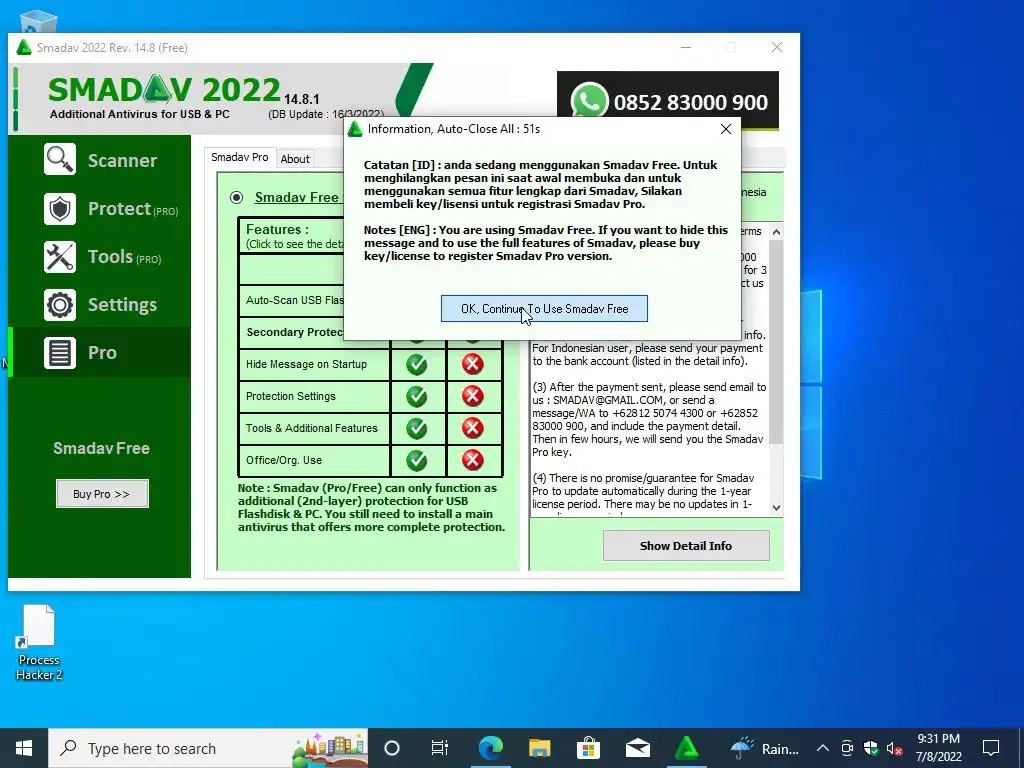Open Windows Start menu
Viewport: 1024px width, 768px height.
click(x=24, y=748)
